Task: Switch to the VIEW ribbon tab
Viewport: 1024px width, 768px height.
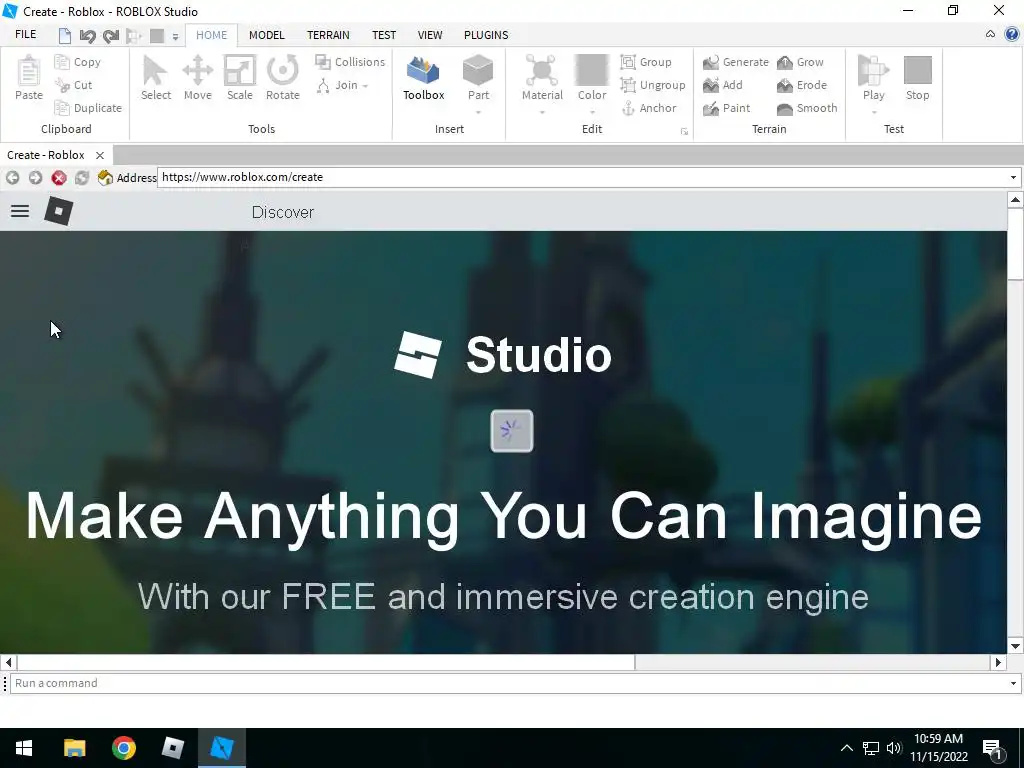Action: (x=430, y=35)
